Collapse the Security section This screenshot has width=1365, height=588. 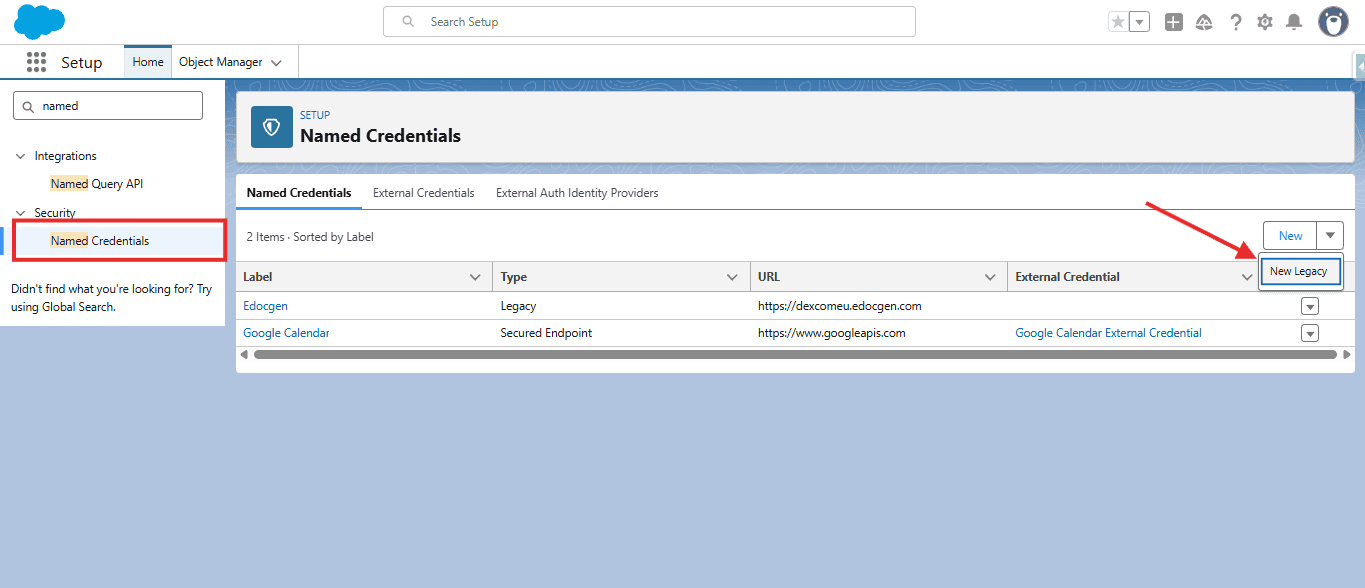(20, 213)
